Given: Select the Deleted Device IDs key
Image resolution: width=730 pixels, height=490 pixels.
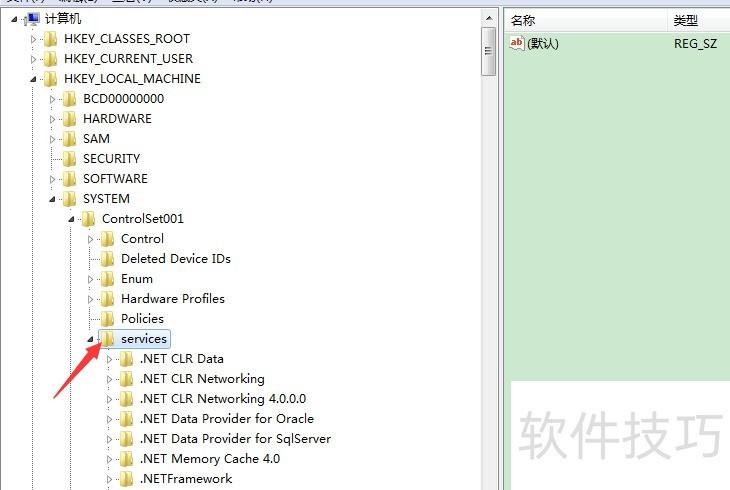Looking at the screenshot, I should coord(175,259).
